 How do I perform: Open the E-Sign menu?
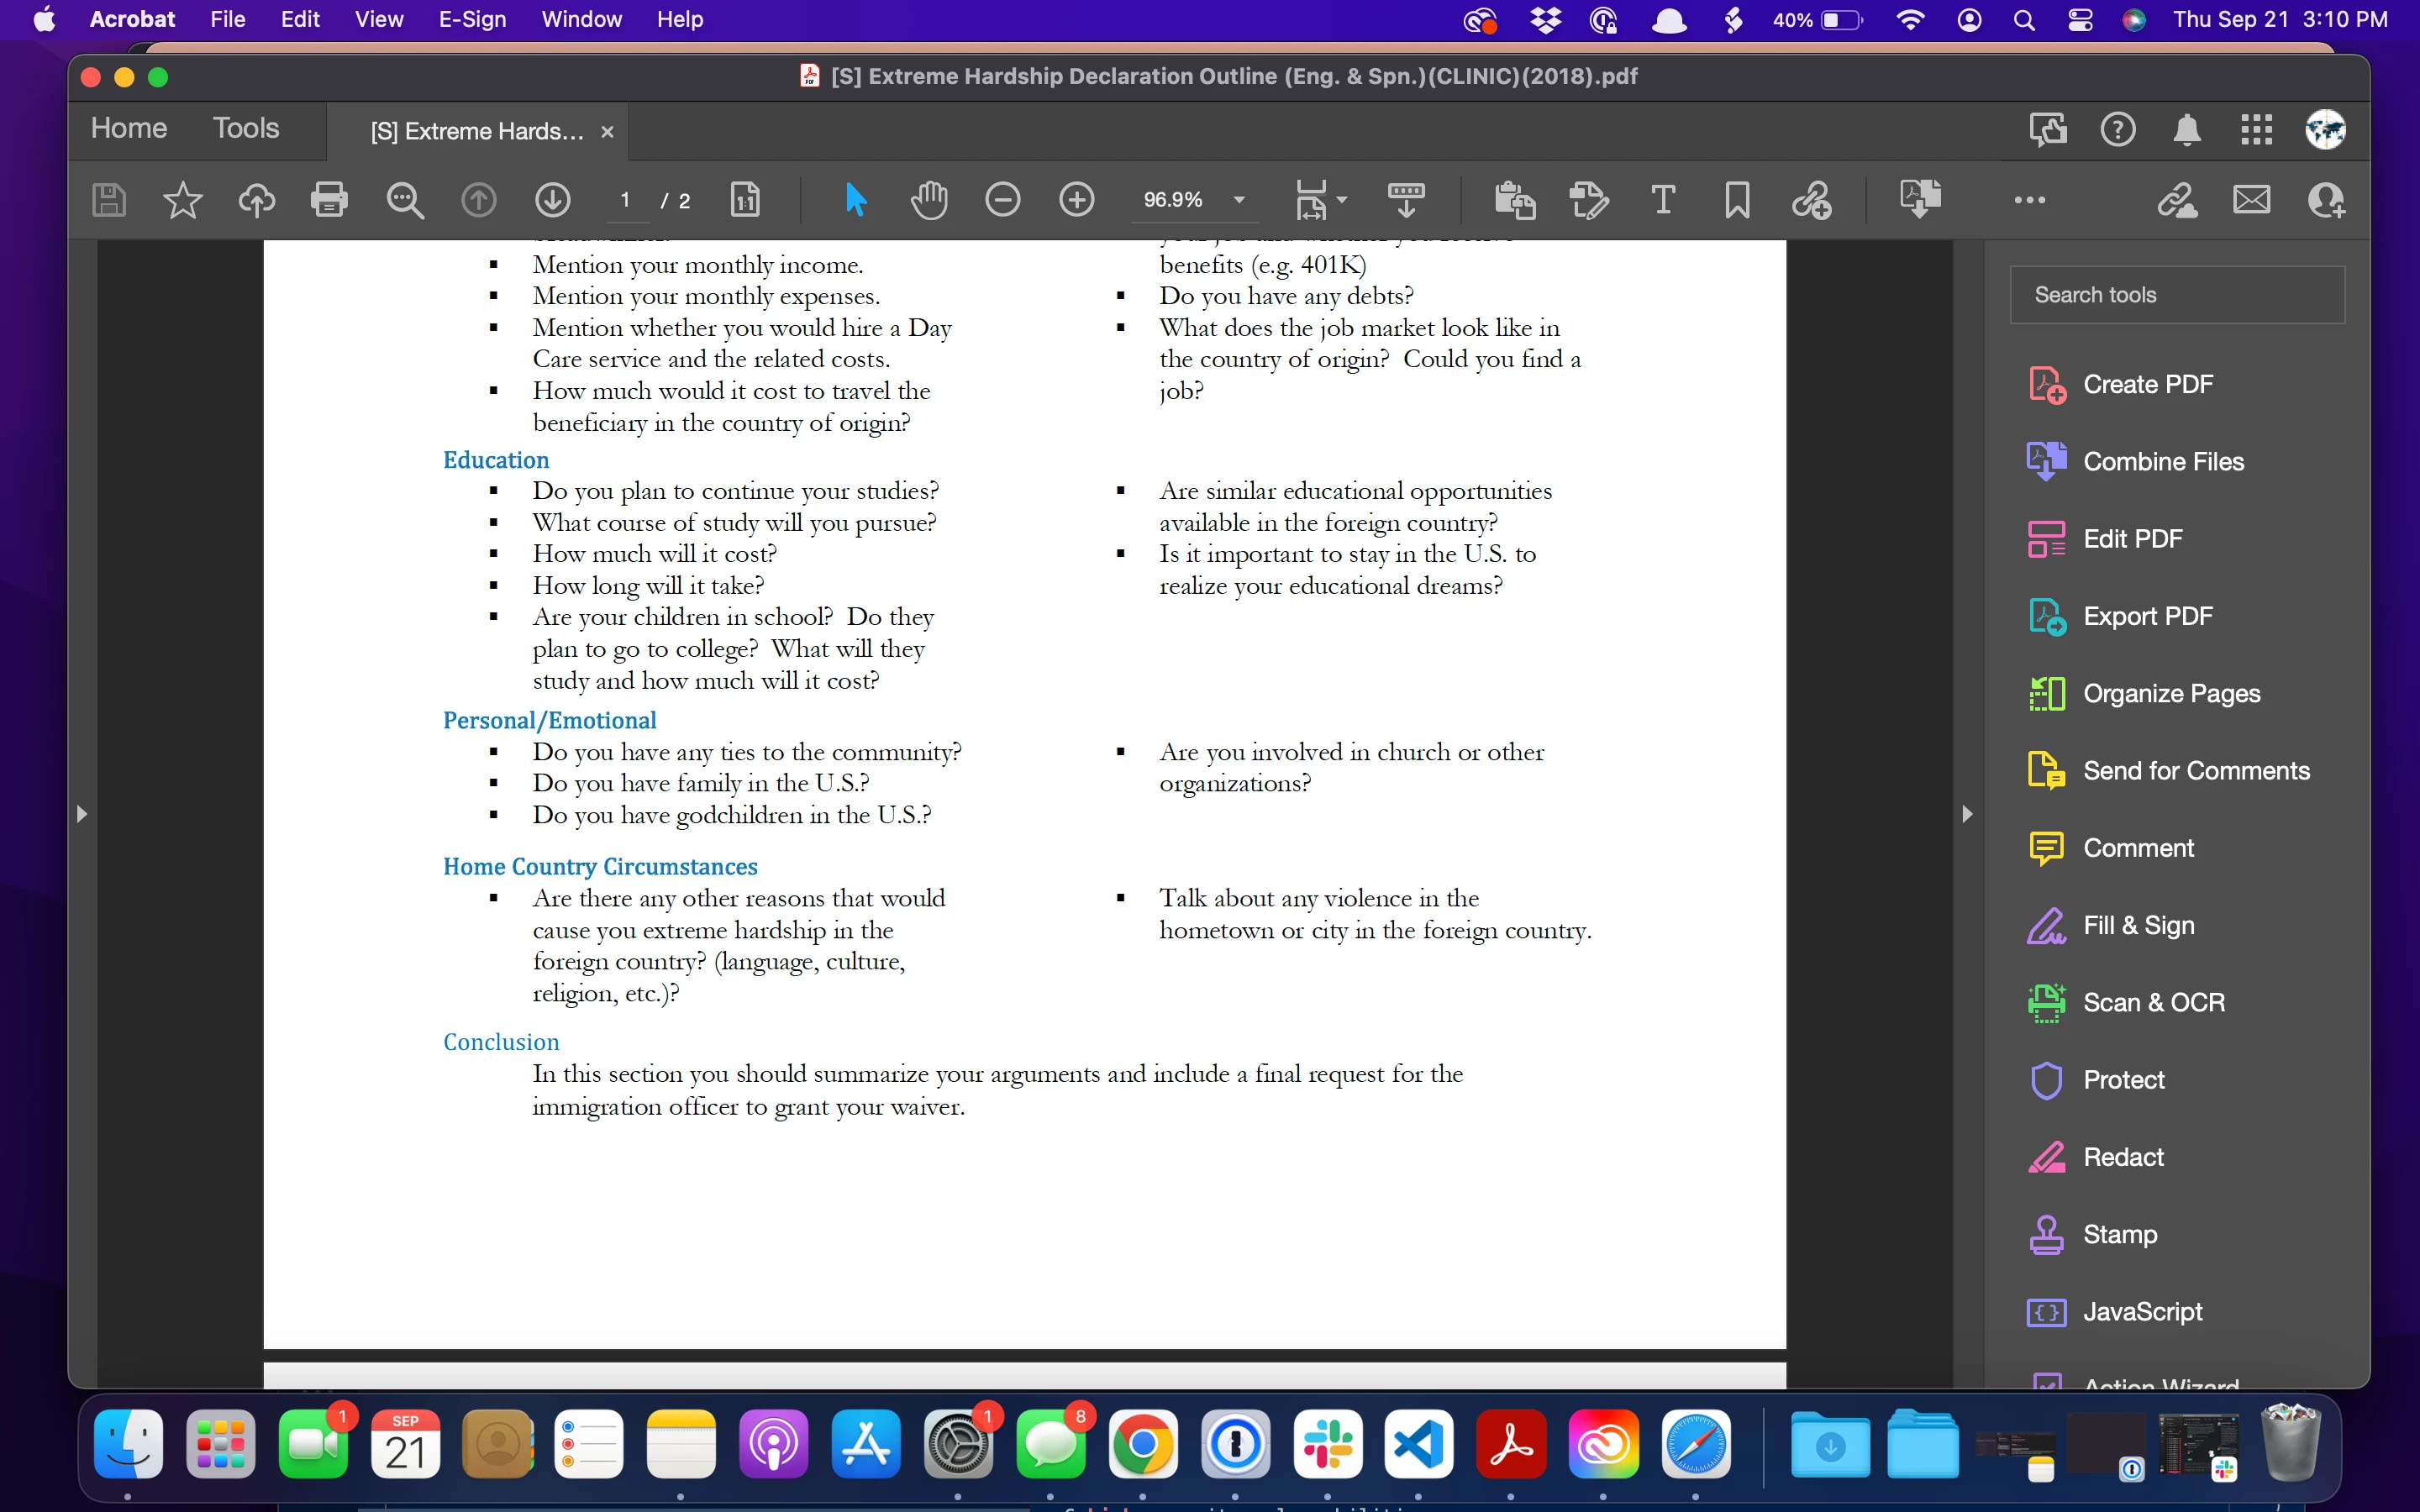pyautogui.click(x=472, y=19)
